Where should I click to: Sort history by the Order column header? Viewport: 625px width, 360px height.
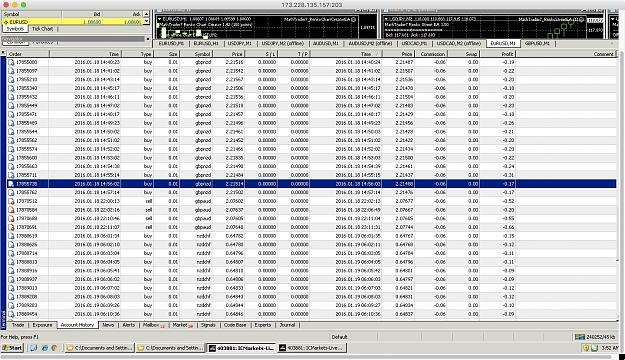pos(28,54)
